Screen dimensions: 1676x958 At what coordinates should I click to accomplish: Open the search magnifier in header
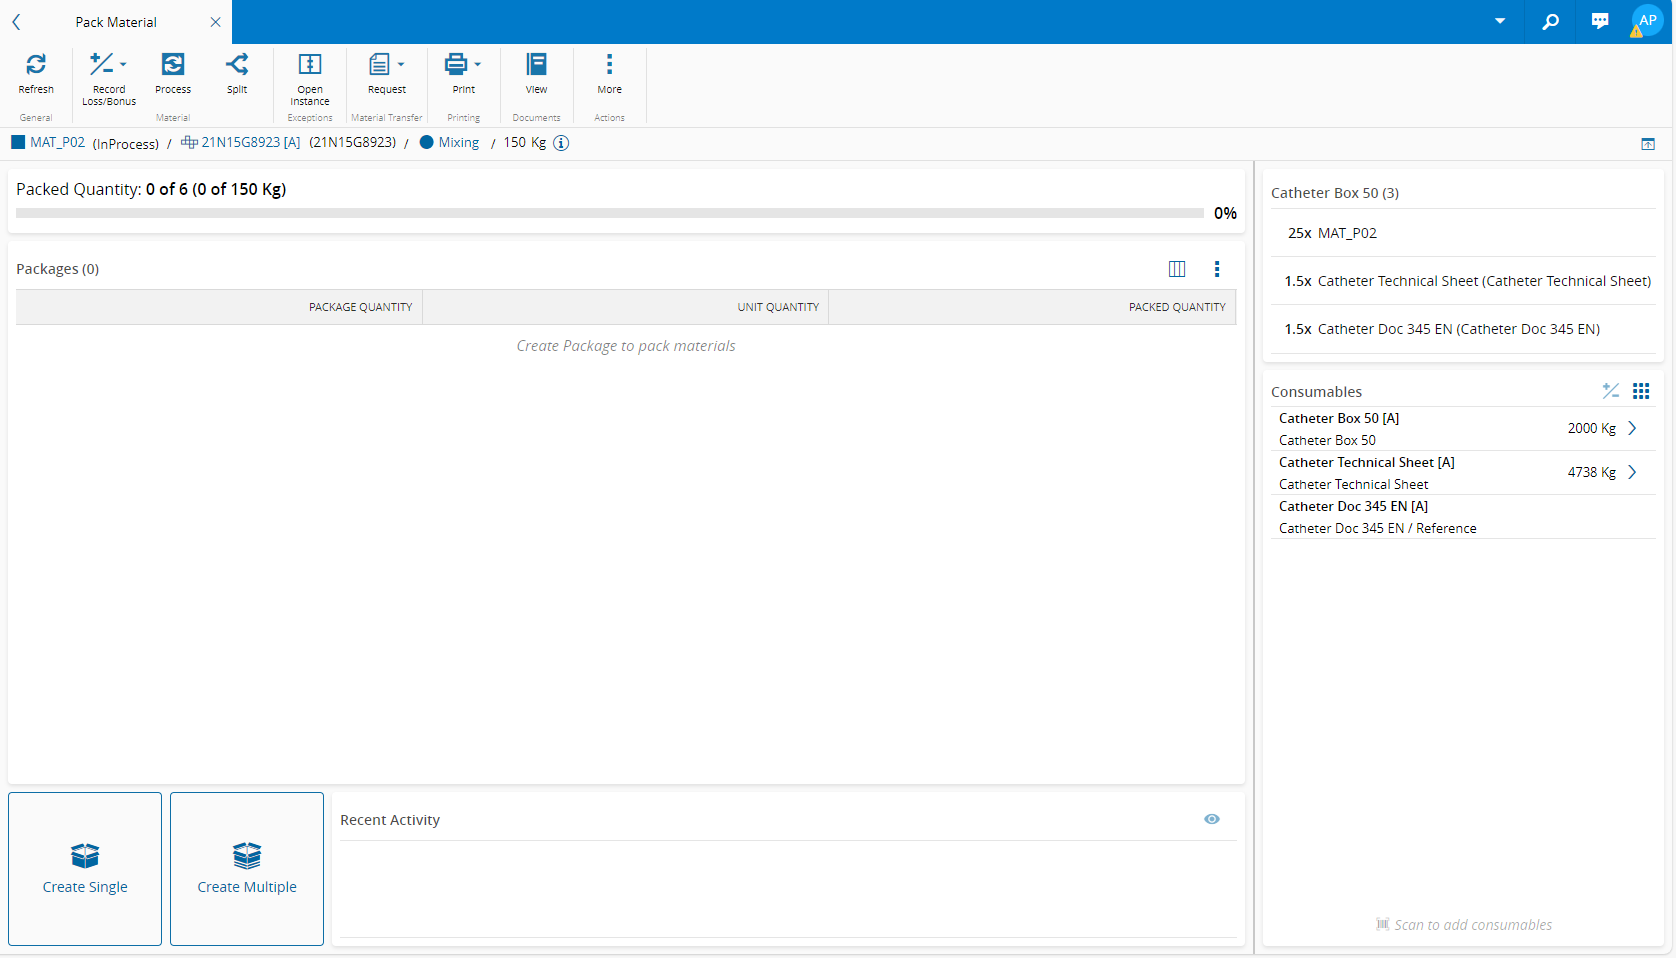1550,22
